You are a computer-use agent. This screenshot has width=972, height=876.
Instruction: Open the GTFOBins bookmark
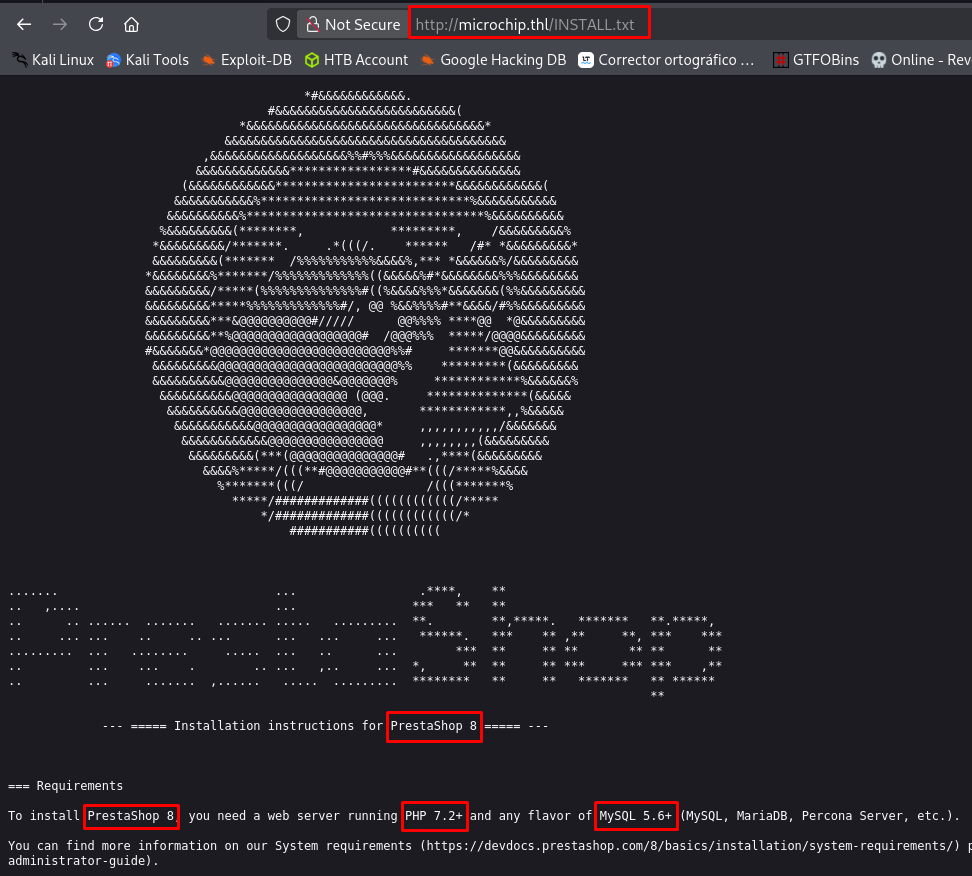[x=815, y=60]
